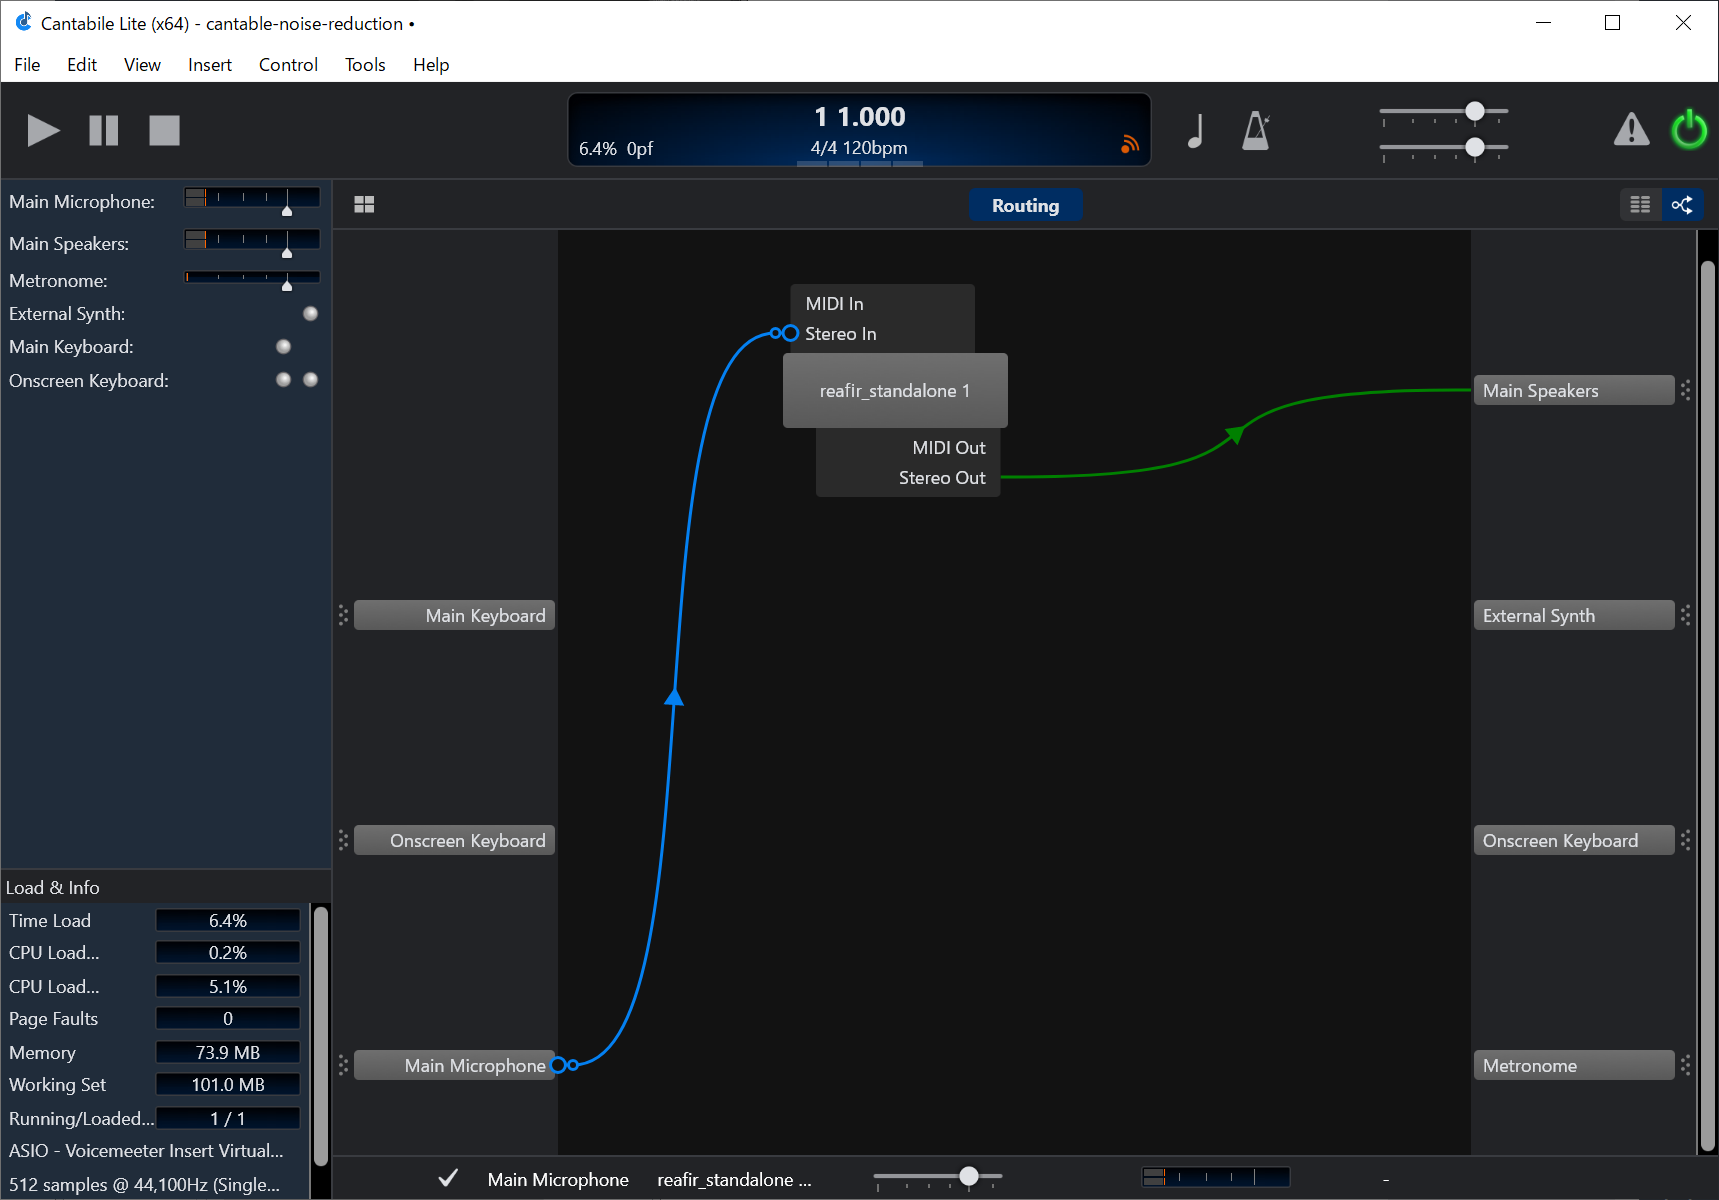Open the Insert menu
The image size is (1719, 1200).
[209, 65]
